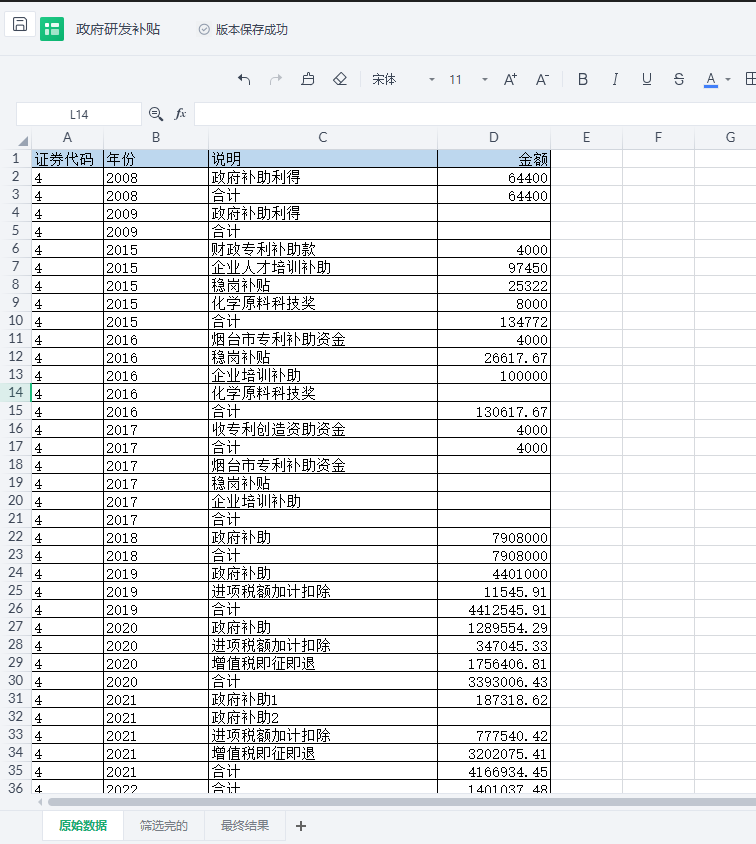
Task: Click cell 政府补助1
Action: point(323,699)
